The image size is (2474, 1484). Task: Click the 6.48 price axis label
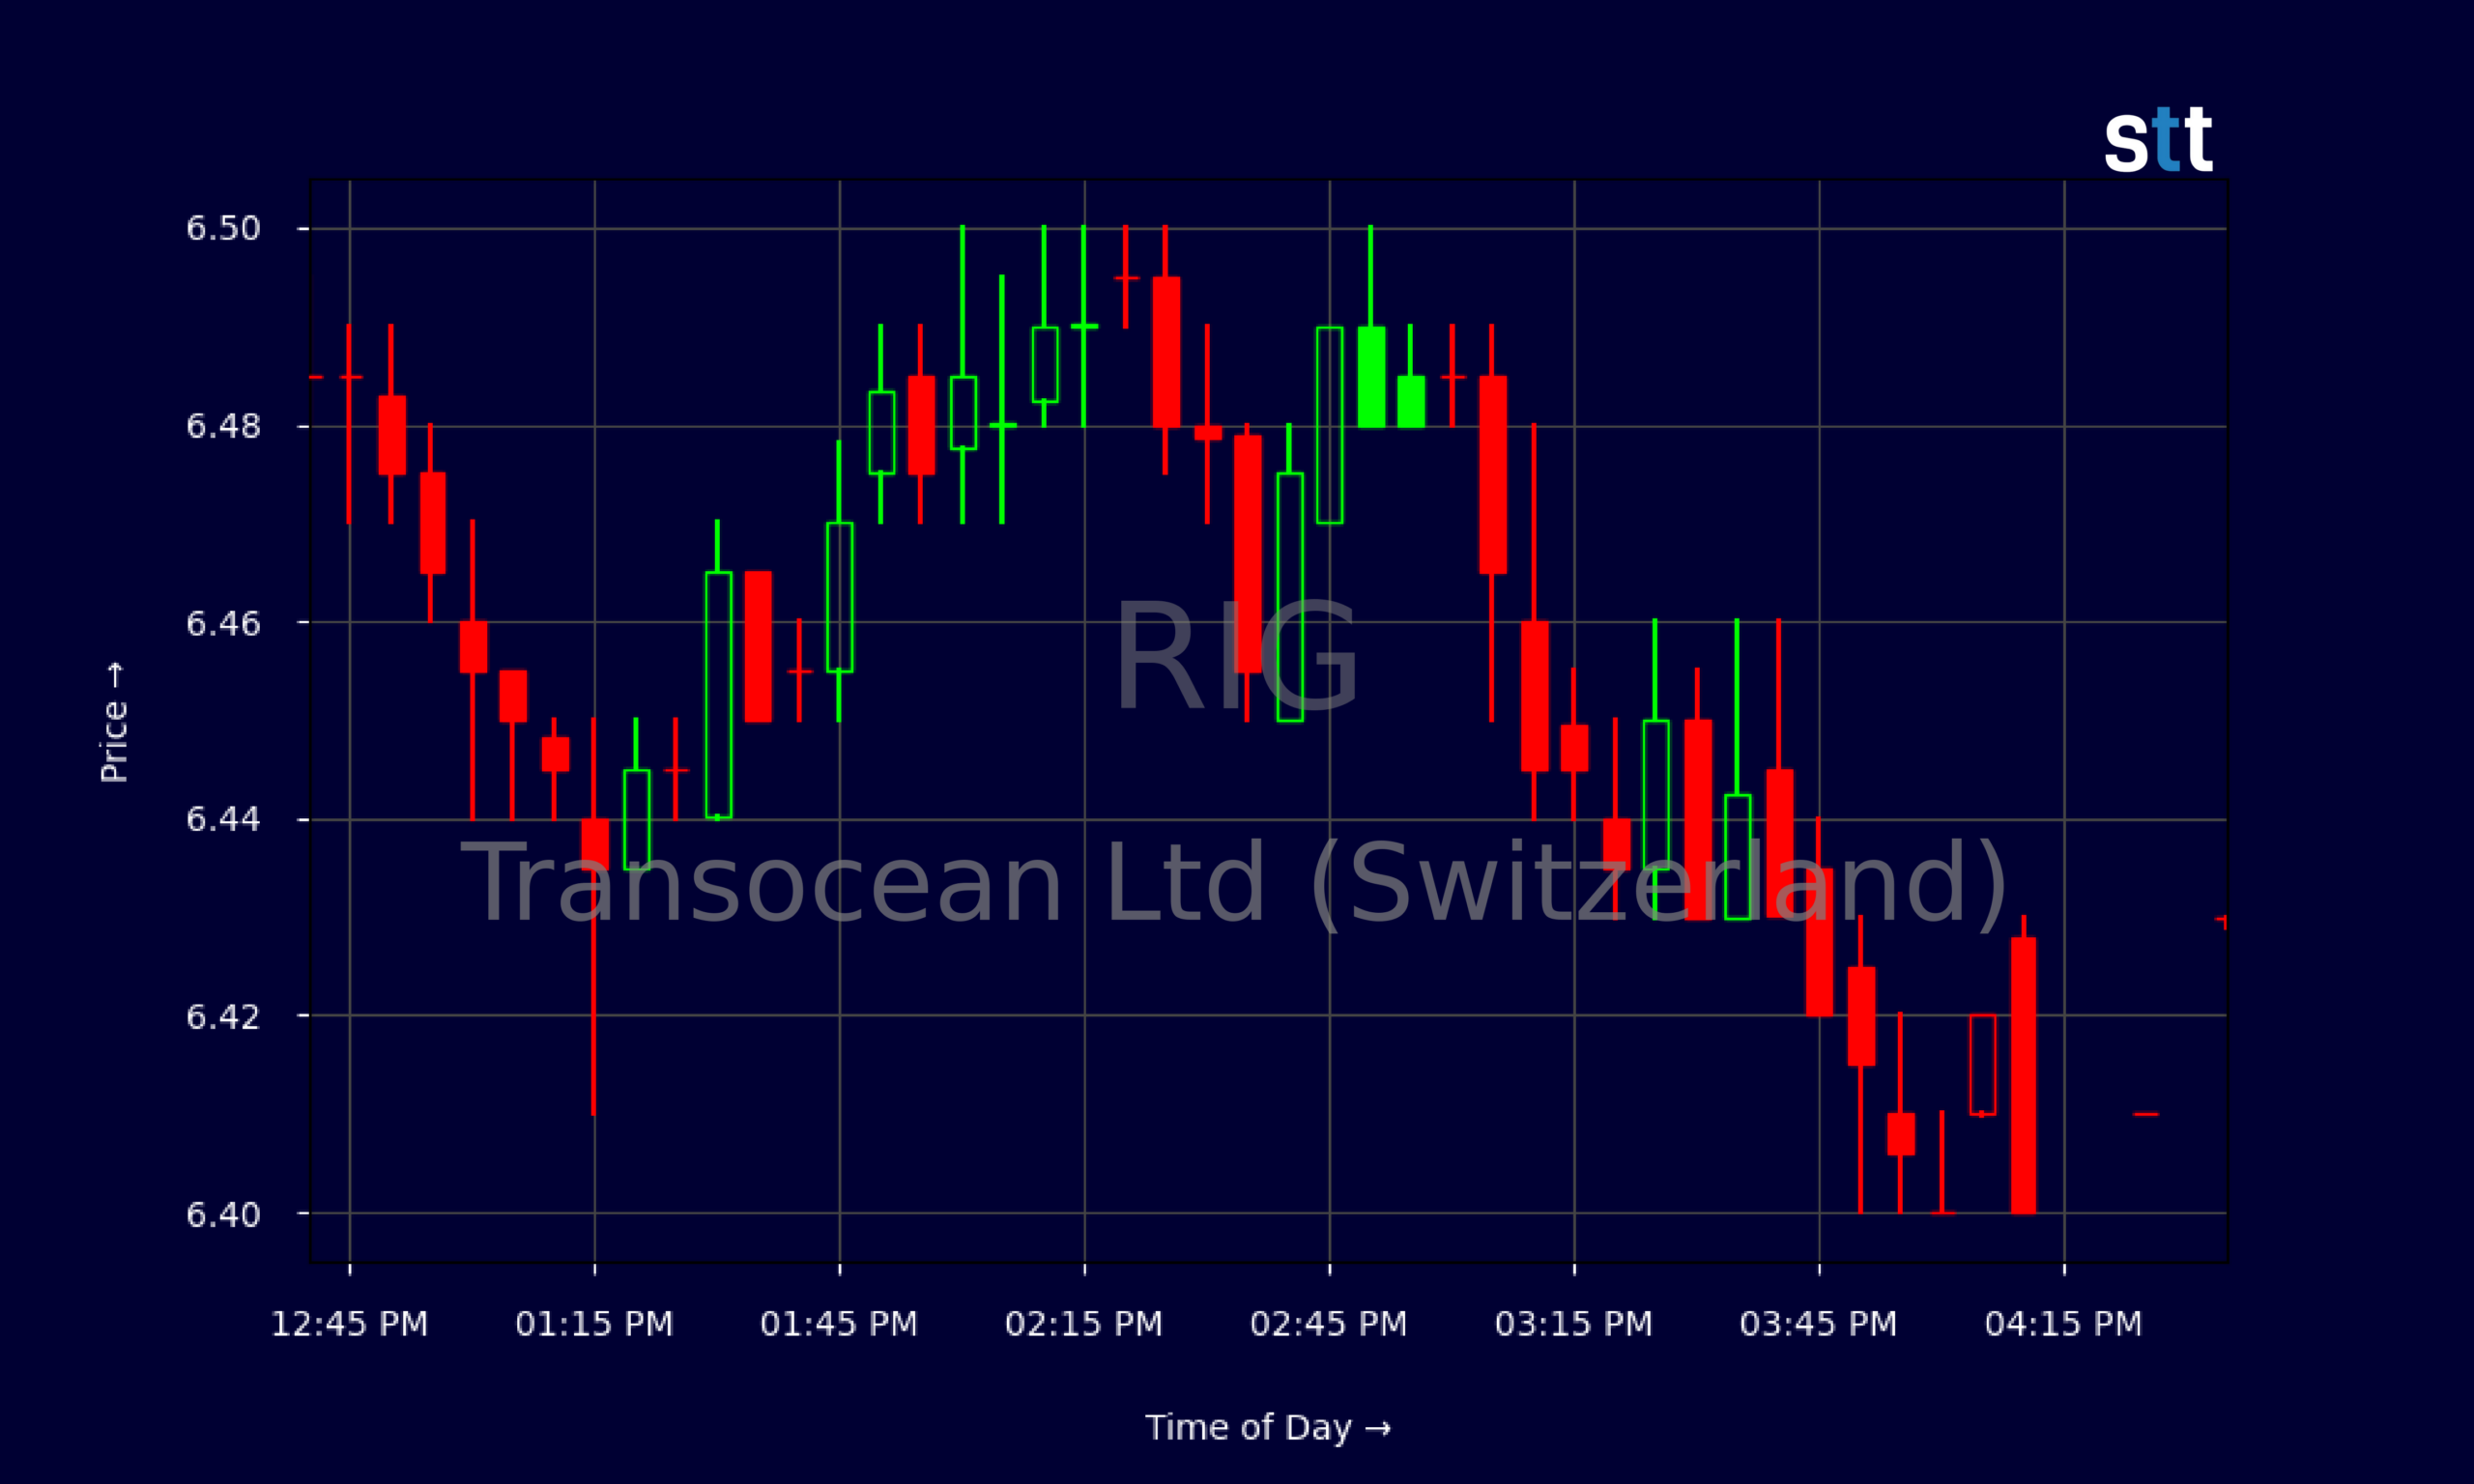(x=223, y=426)
